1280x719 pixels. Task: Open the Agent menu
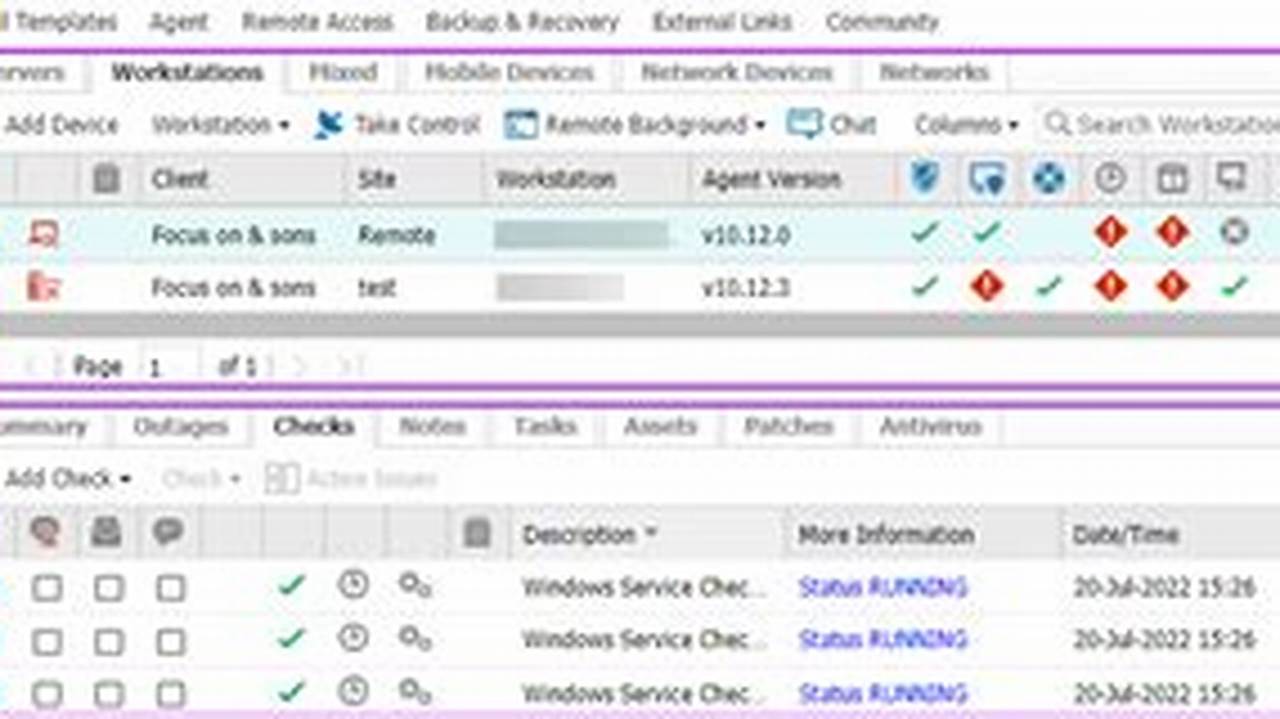(179, 21)
